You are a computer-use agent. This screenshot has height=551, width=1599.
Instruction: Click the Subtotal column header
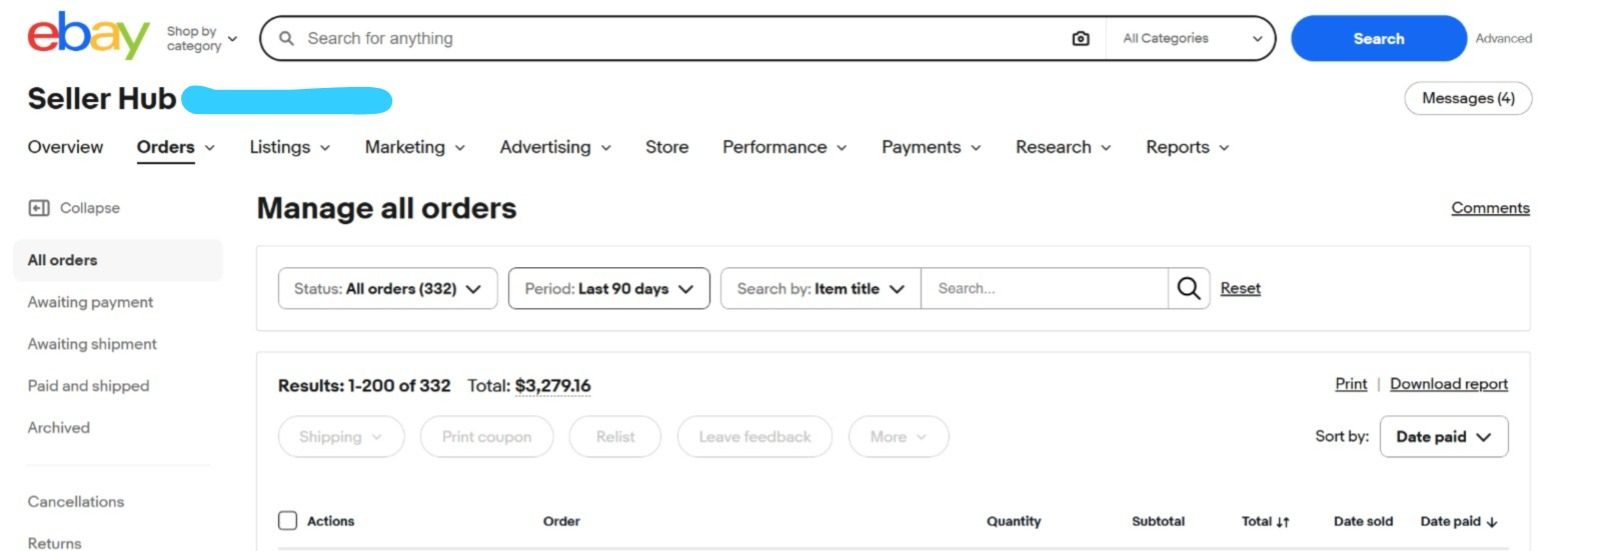pos(1158,522)
